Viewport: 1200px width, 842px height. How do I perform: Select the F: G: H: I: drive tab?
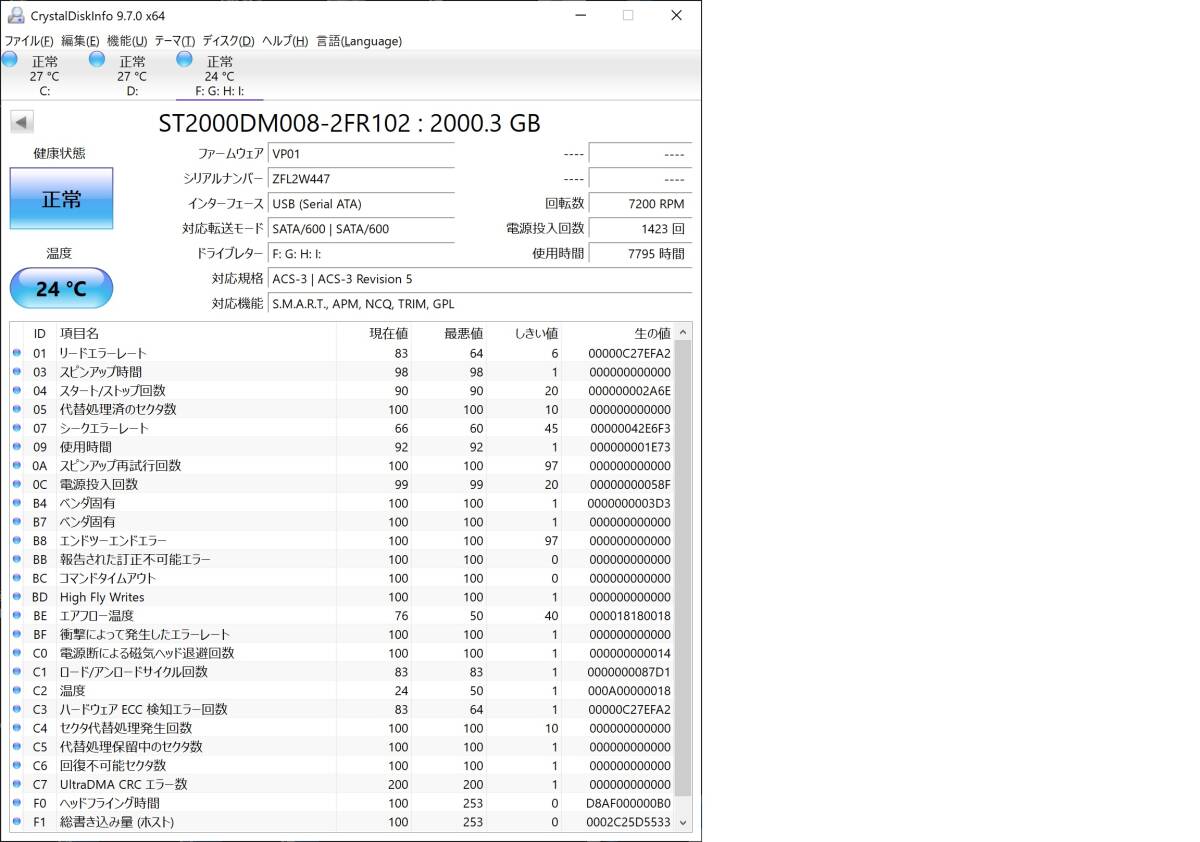pos(219,76)
